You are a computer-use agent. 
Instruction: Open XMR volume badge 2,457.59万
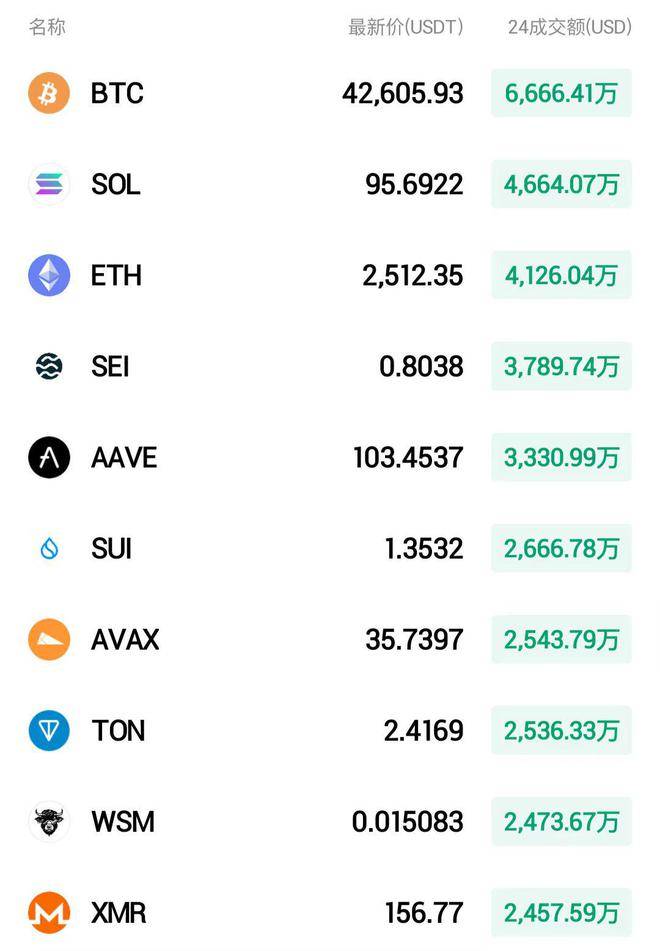click(561, 912)
